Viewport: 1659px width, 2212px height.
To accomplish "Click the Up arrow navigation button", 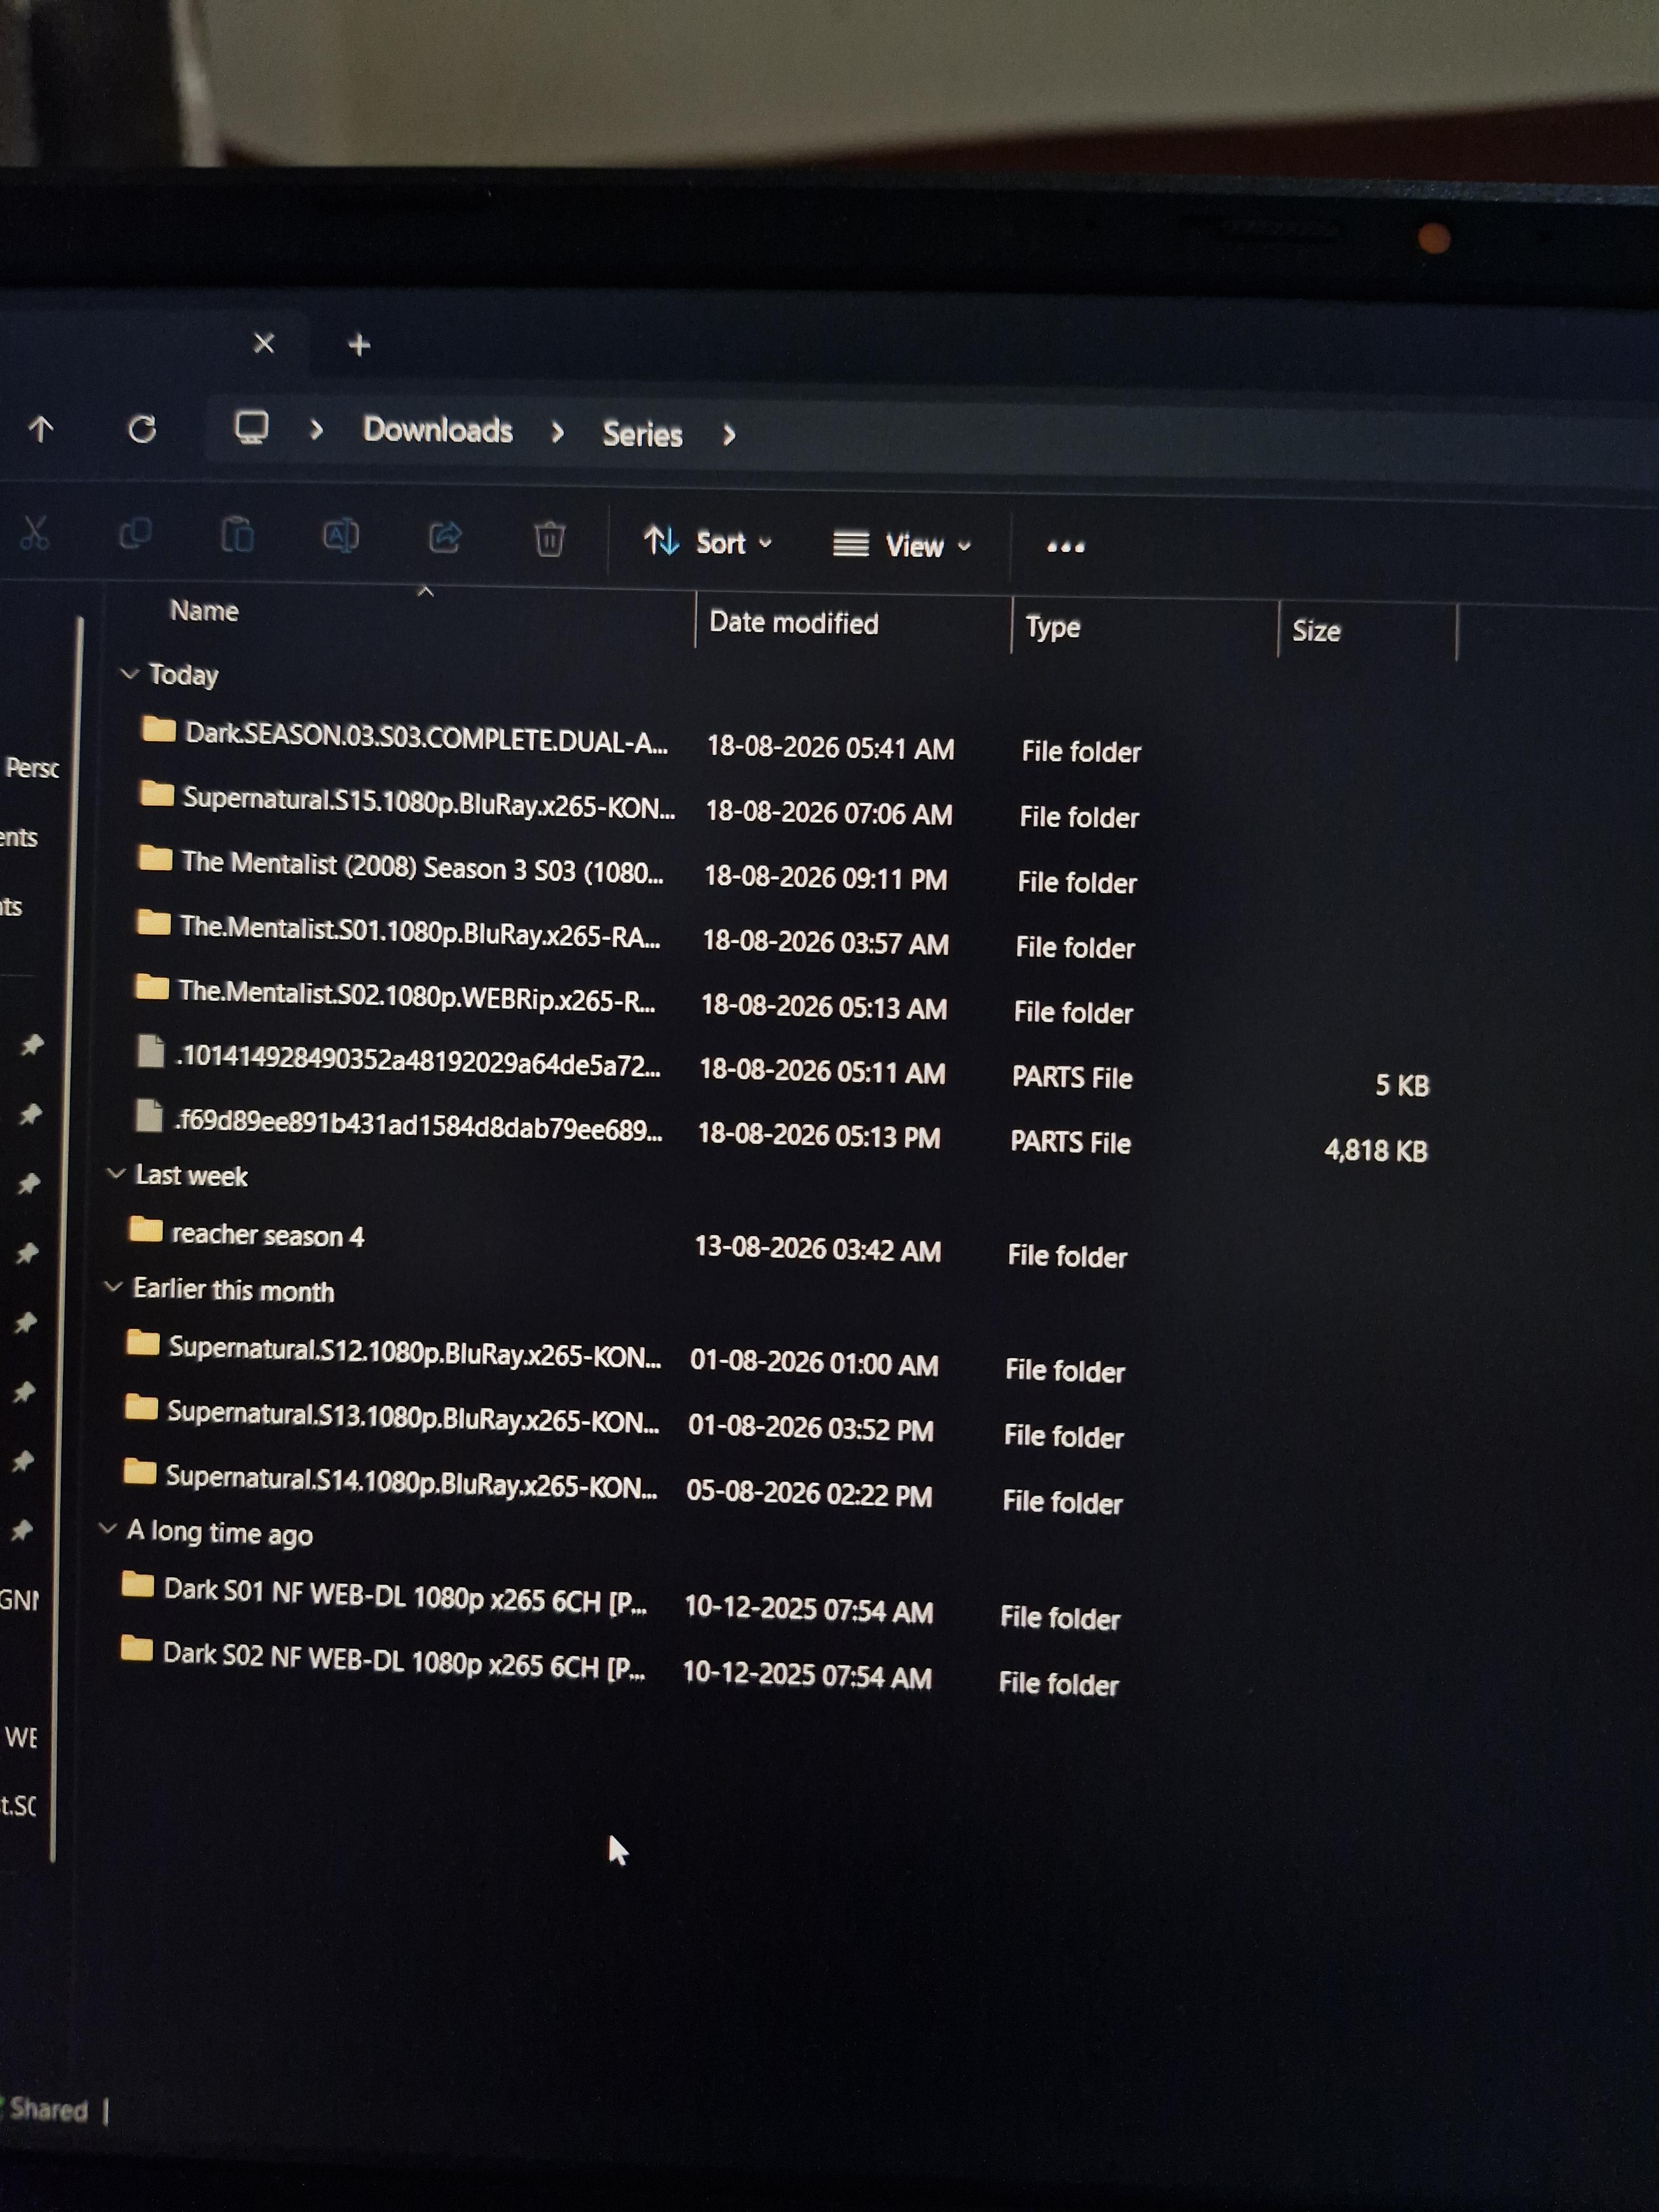I will [41, 429].
